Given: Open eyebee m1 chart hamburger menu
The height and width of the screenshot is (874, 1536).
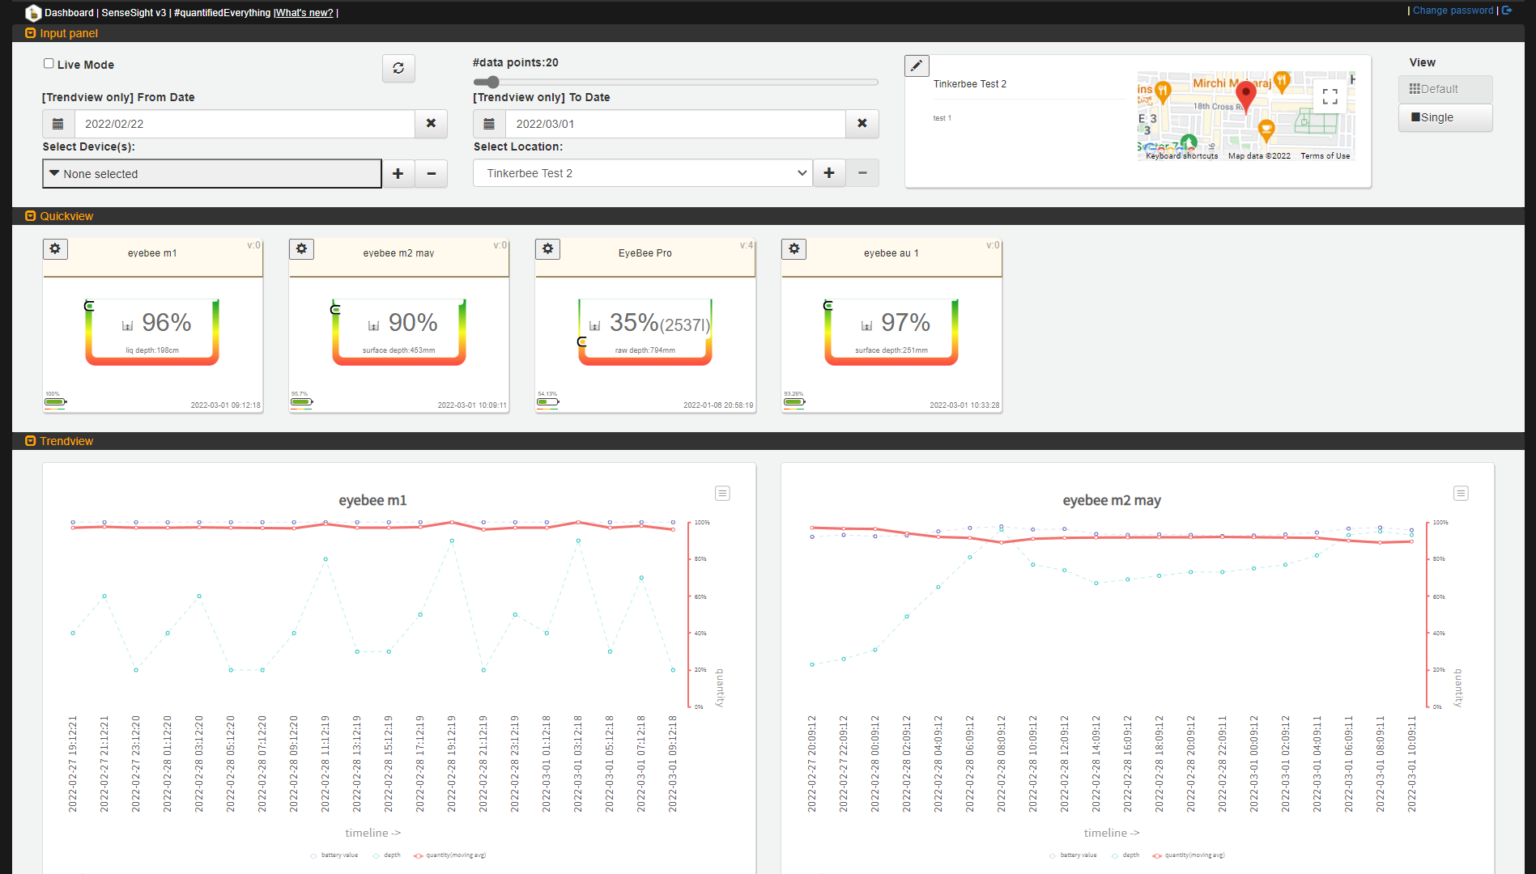Looking at the screenshot, I should (x=722, y=493).
